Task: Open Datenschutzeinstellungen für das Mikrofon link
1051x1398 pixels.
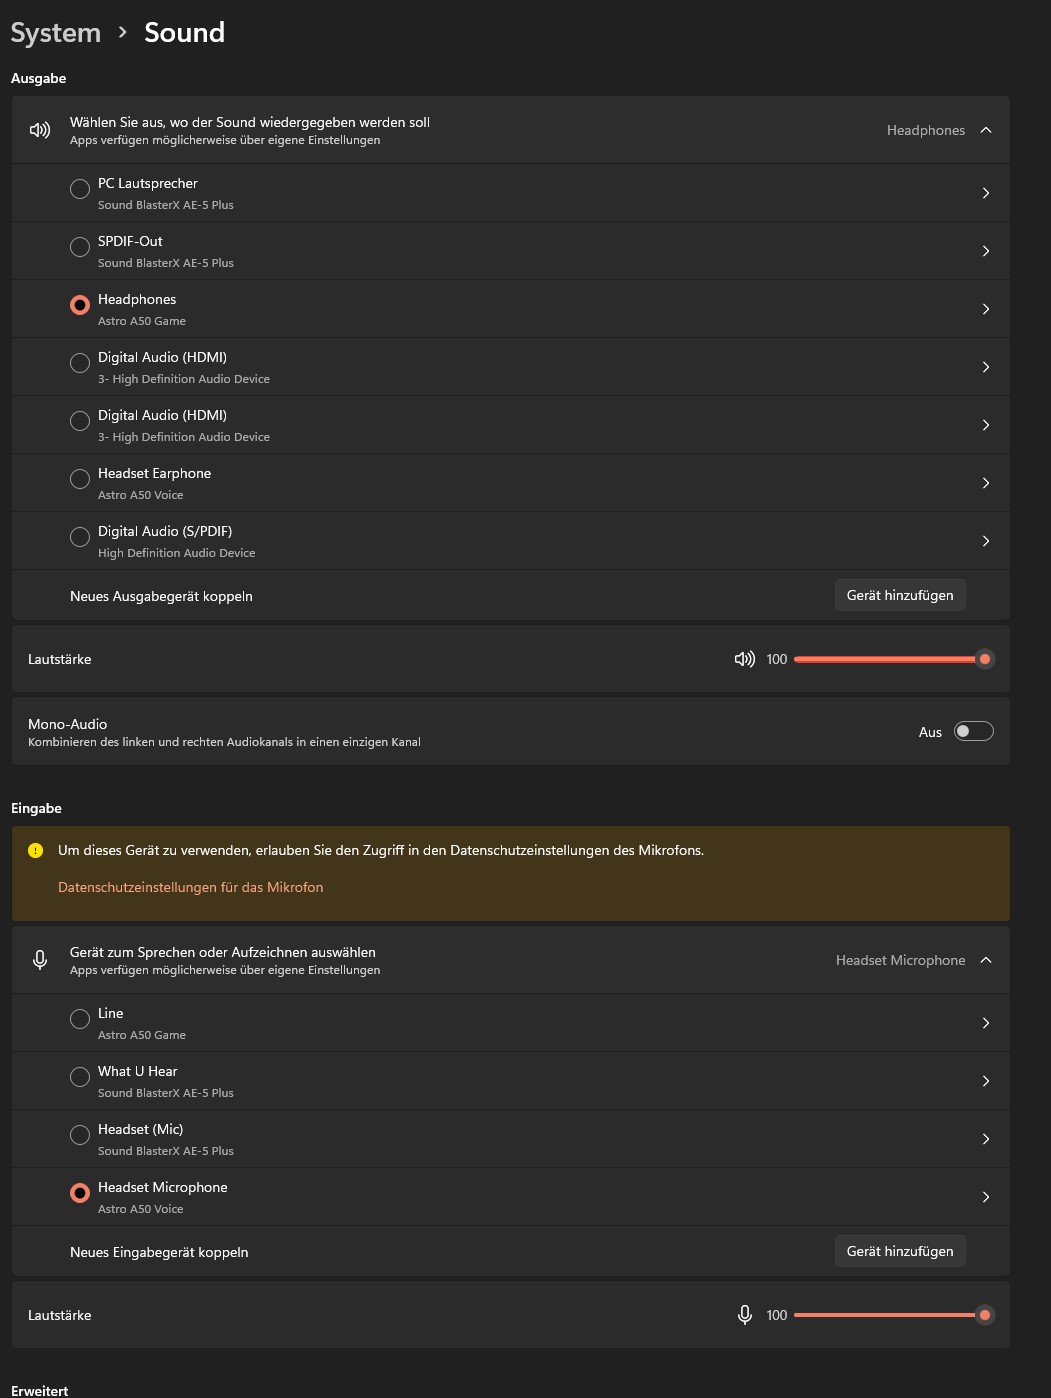Action: coord(190,887)
